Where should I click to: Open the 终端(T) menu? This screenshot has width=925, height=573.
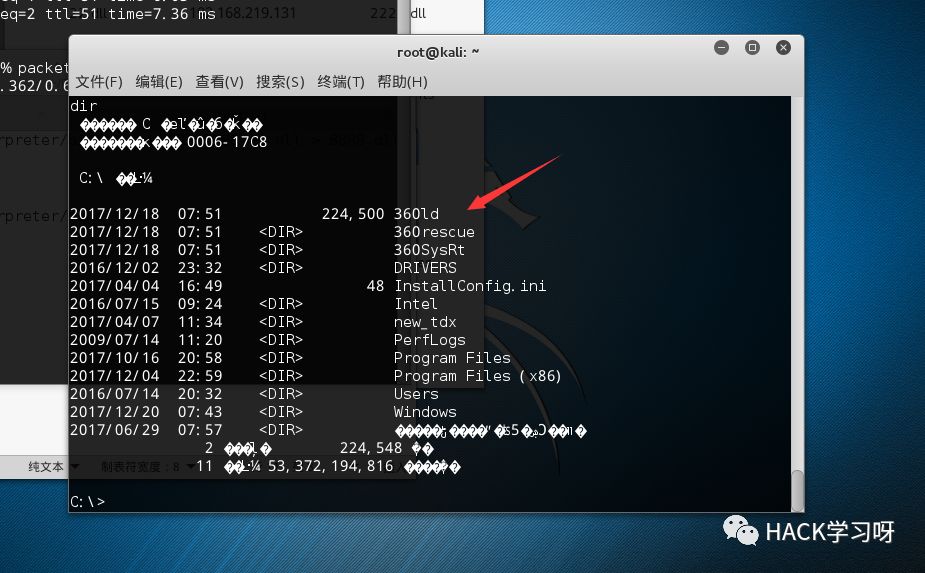click(x=341, y=81)
